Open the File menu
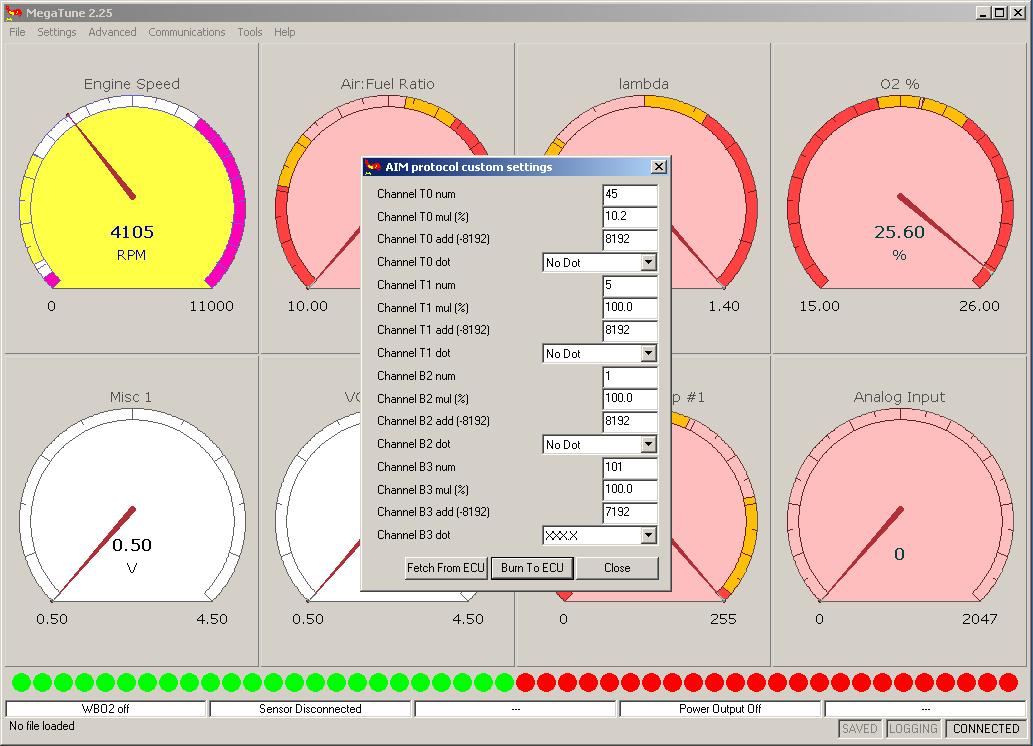This screenshot has height=746, width=1033. pyautogui.click(x=17, y=32)
